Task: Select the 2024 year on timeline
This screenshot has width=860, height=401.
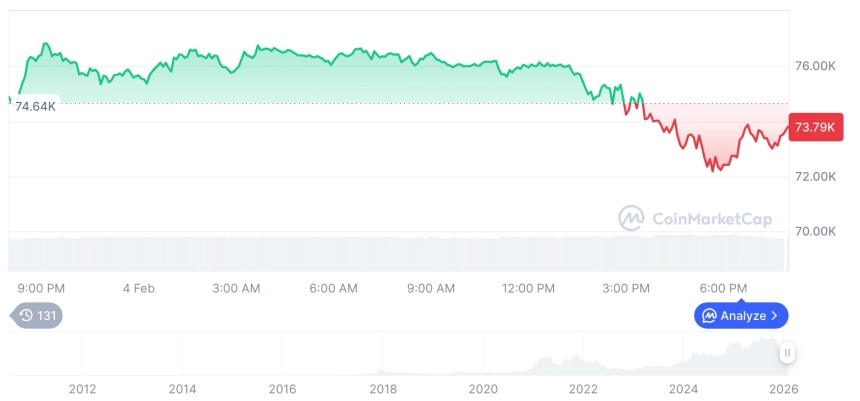Action: 683,388
